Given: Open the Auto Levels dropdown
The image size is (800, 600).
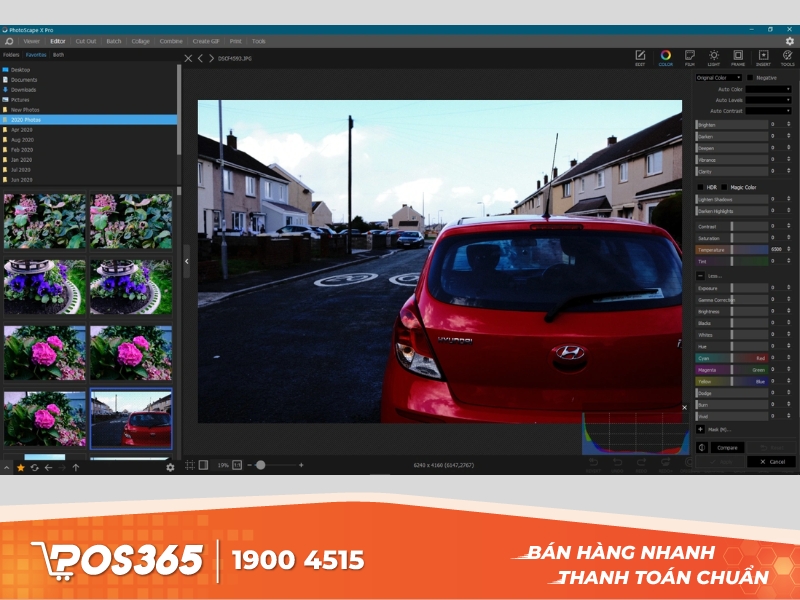Looking at the screenshot, I should [768, 100].
